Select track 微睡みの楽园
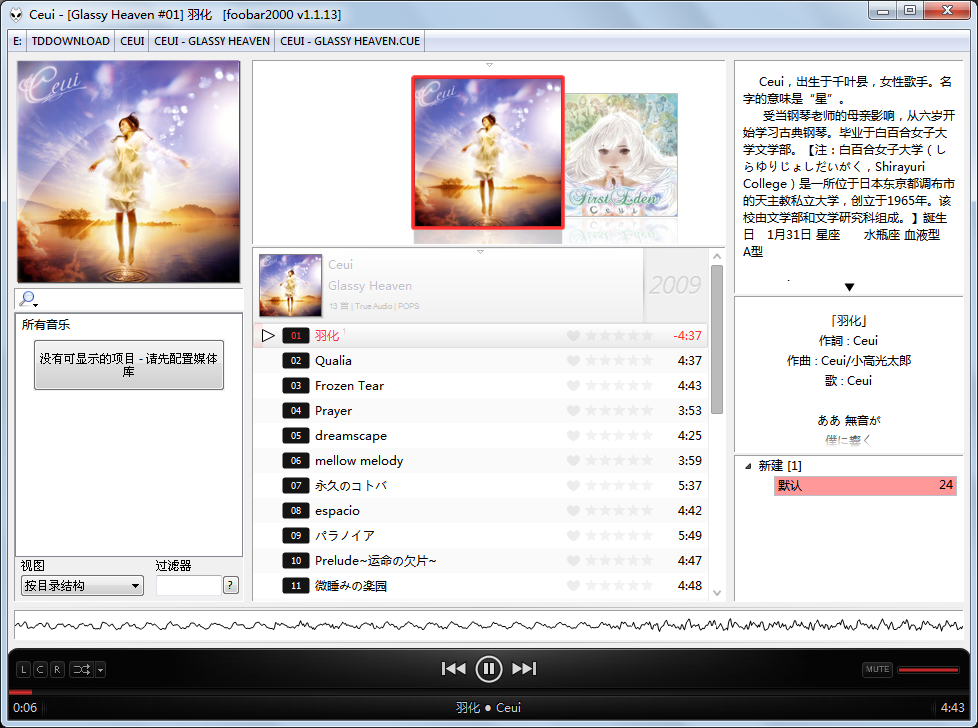Screen dimensions: 978x728 pos(481,585)
